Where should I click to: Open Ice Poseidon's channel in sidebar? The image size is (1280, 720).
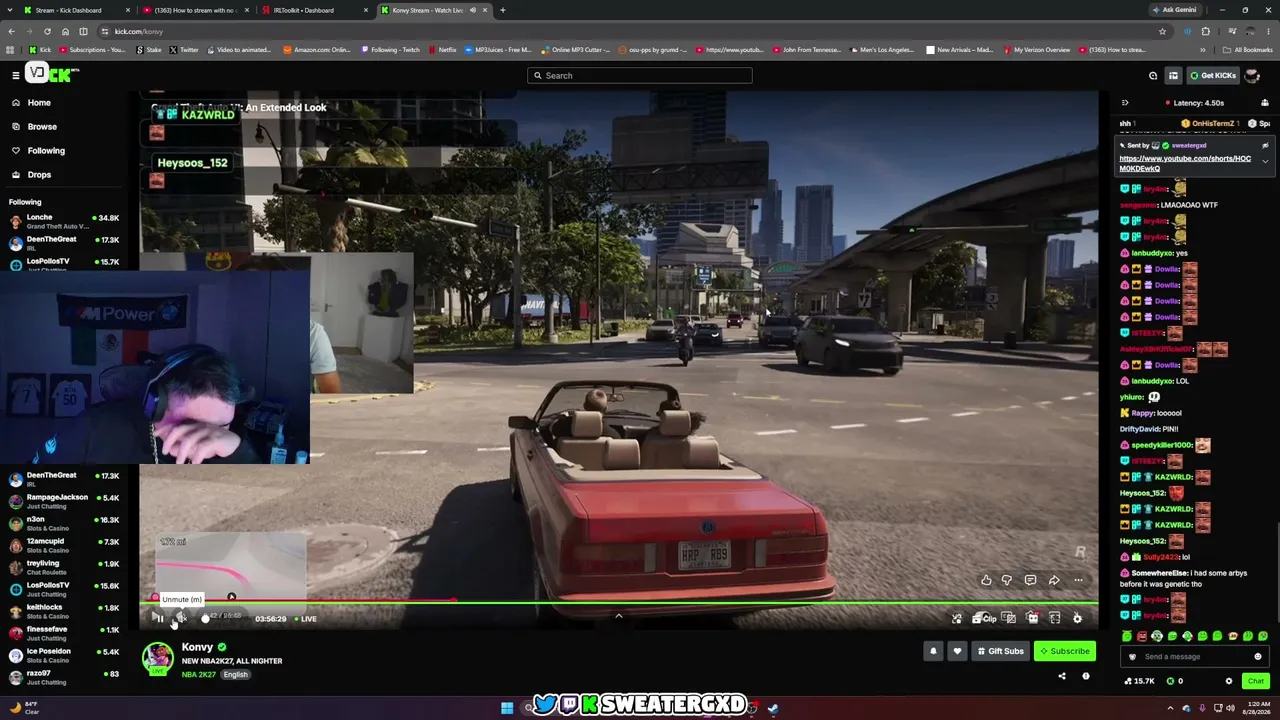click(62, 655)
